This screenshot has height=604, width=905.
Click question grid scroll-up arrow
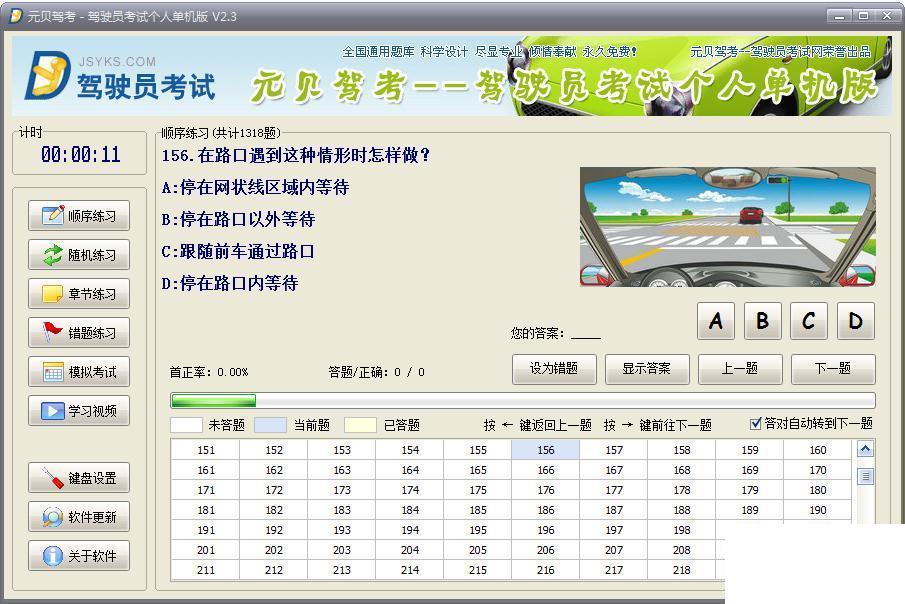865,449
